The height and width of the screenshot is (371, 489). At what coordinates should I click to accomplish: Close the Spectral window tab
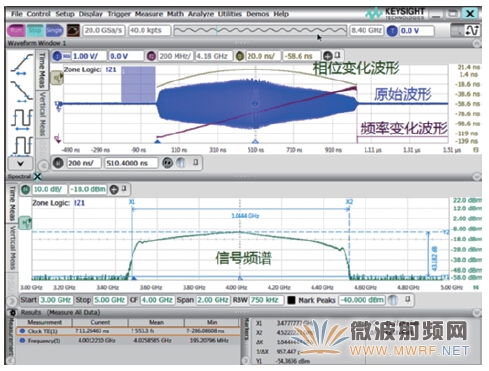click(38, 176)
